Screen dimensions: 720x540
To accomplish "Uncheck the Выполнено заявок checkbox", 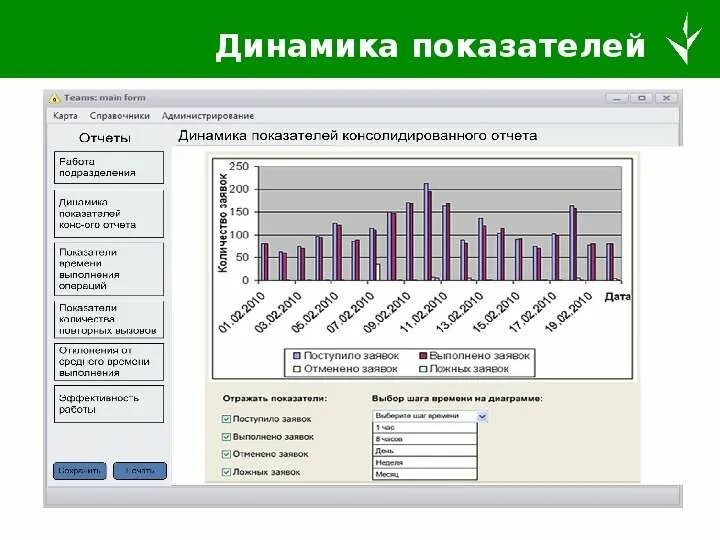I will click(x=226, y=437).
